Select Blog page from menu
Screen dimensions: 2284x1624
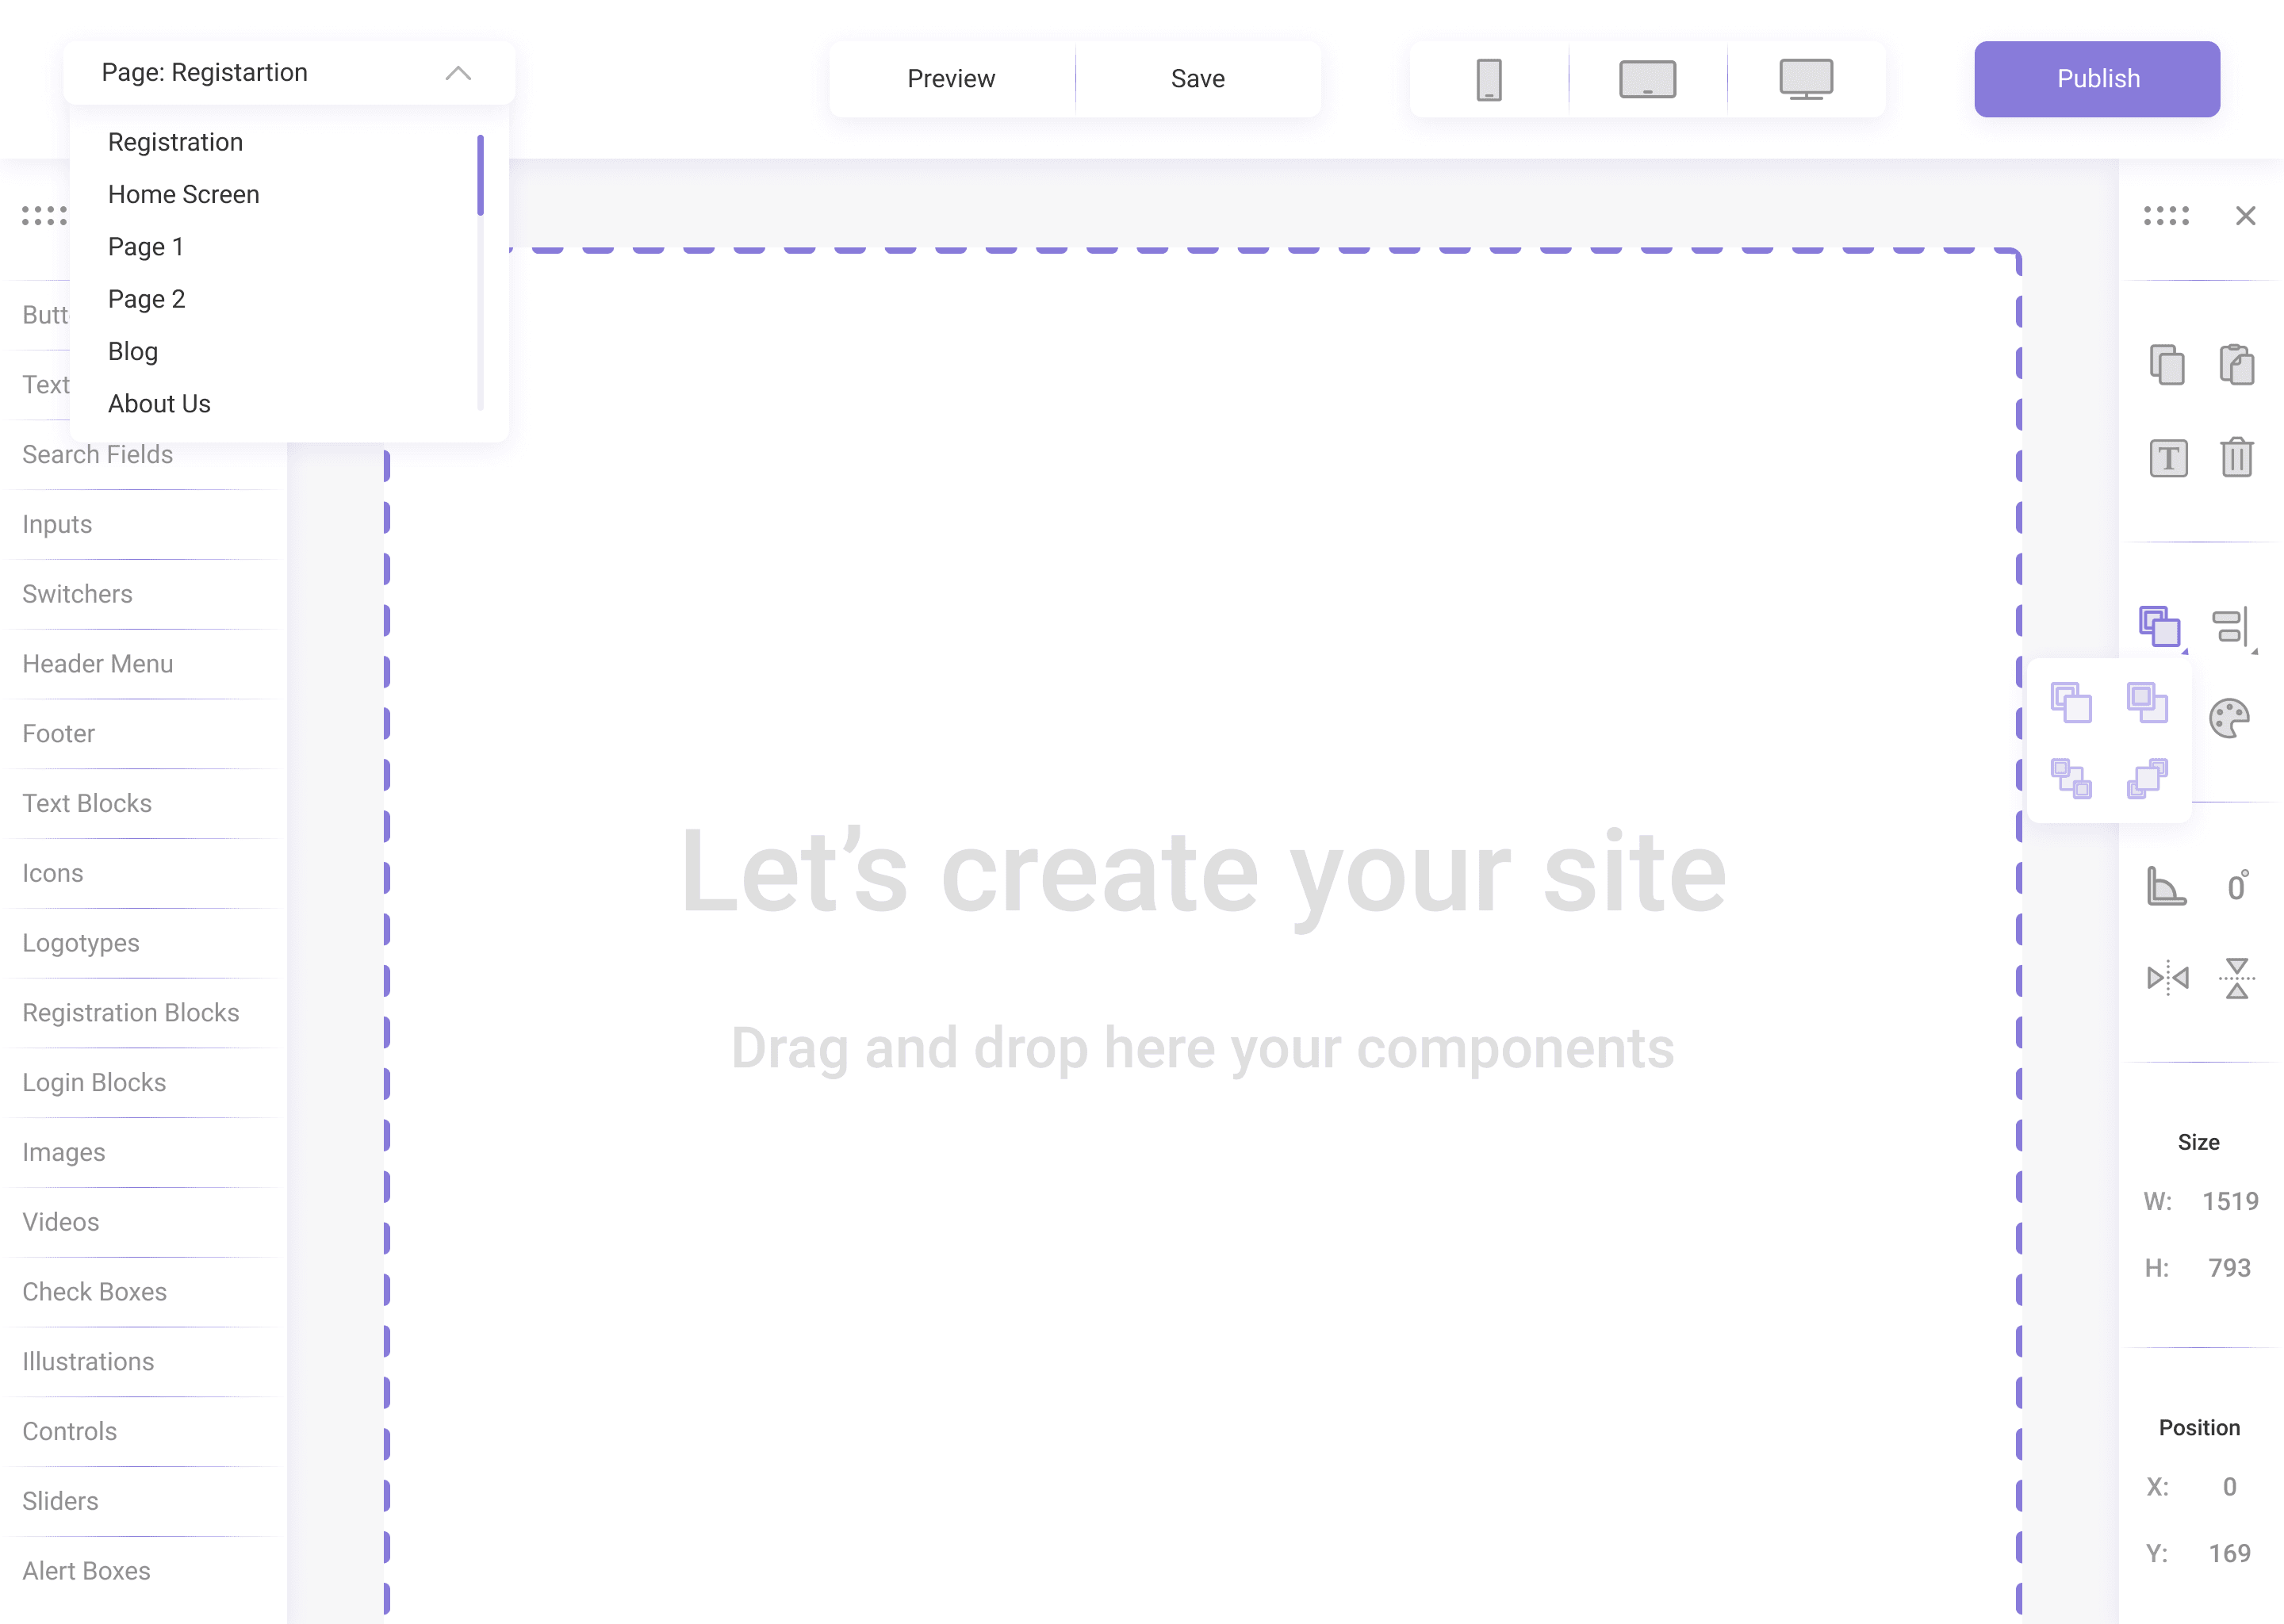(x=132, y=351)
